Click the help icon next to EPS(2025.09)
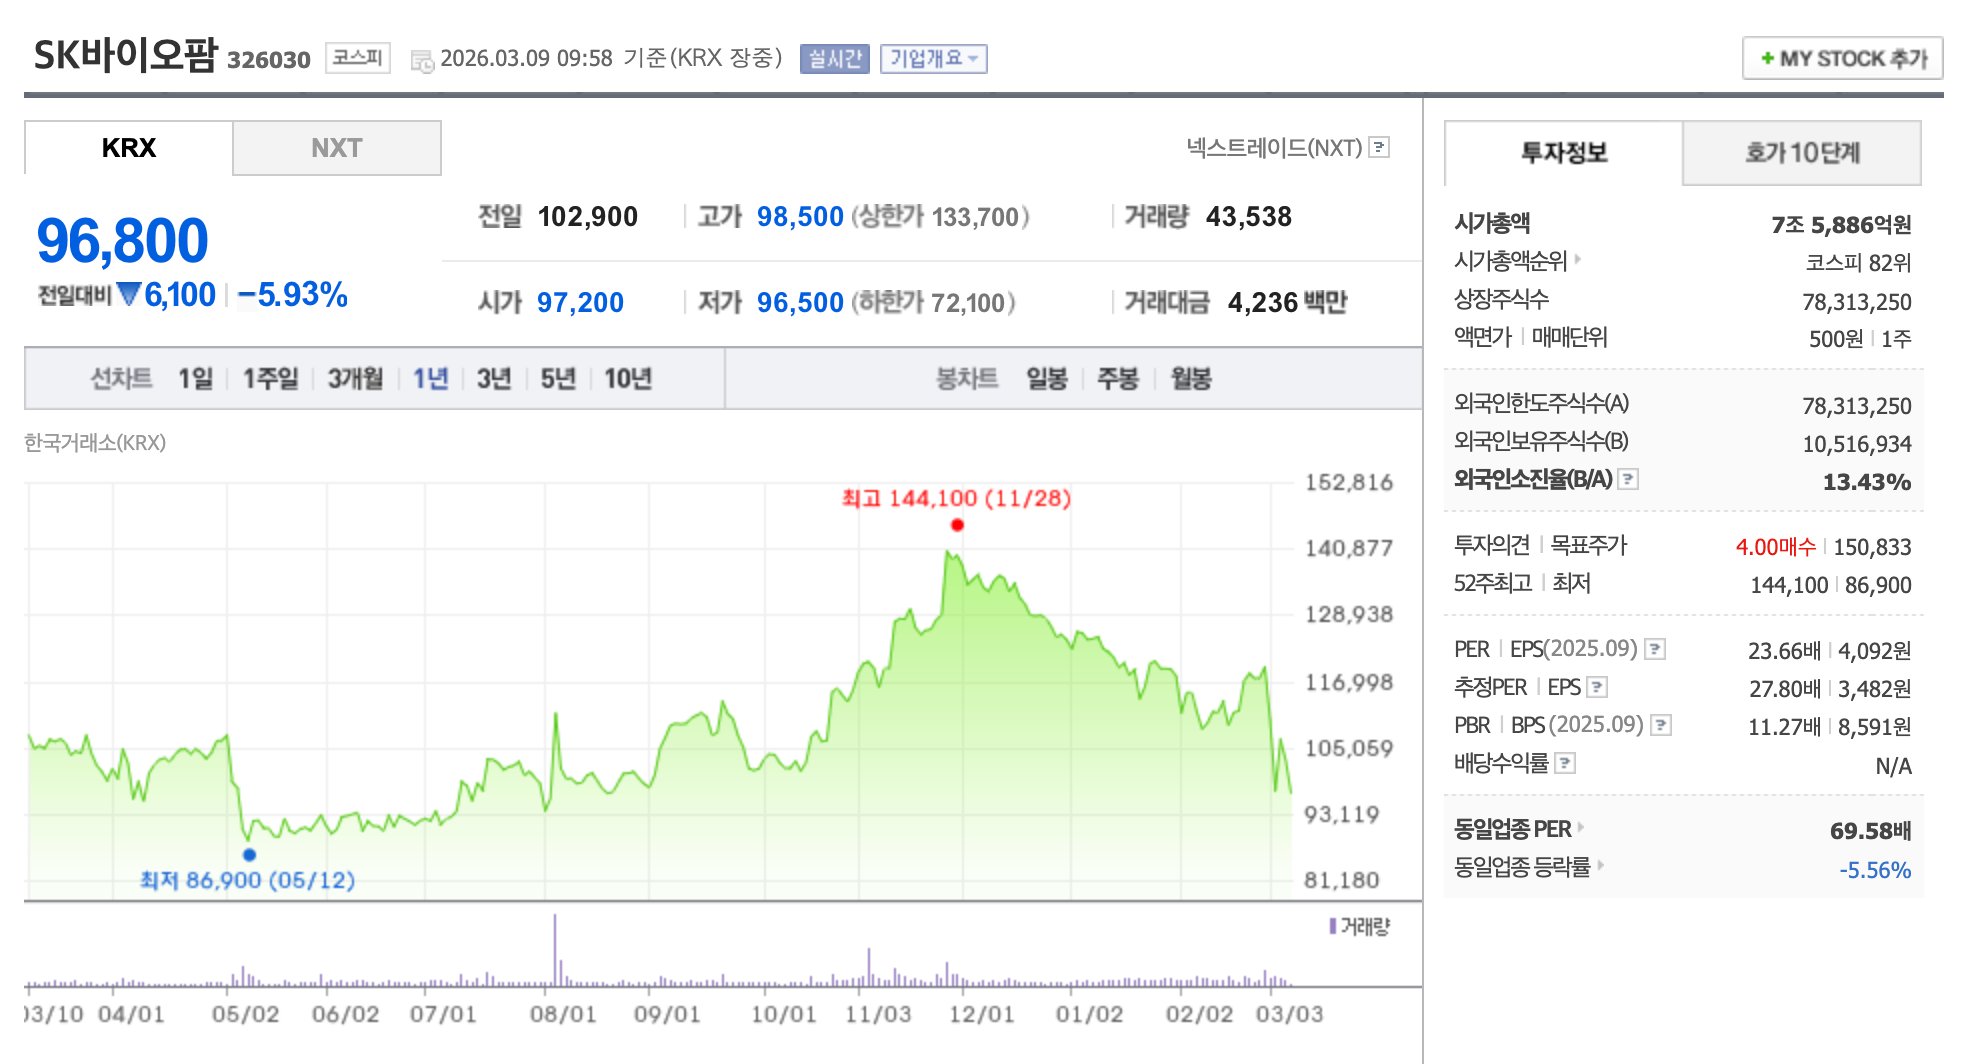The width and height of the screenshot is (1982, 1064). coord(1655,649)
